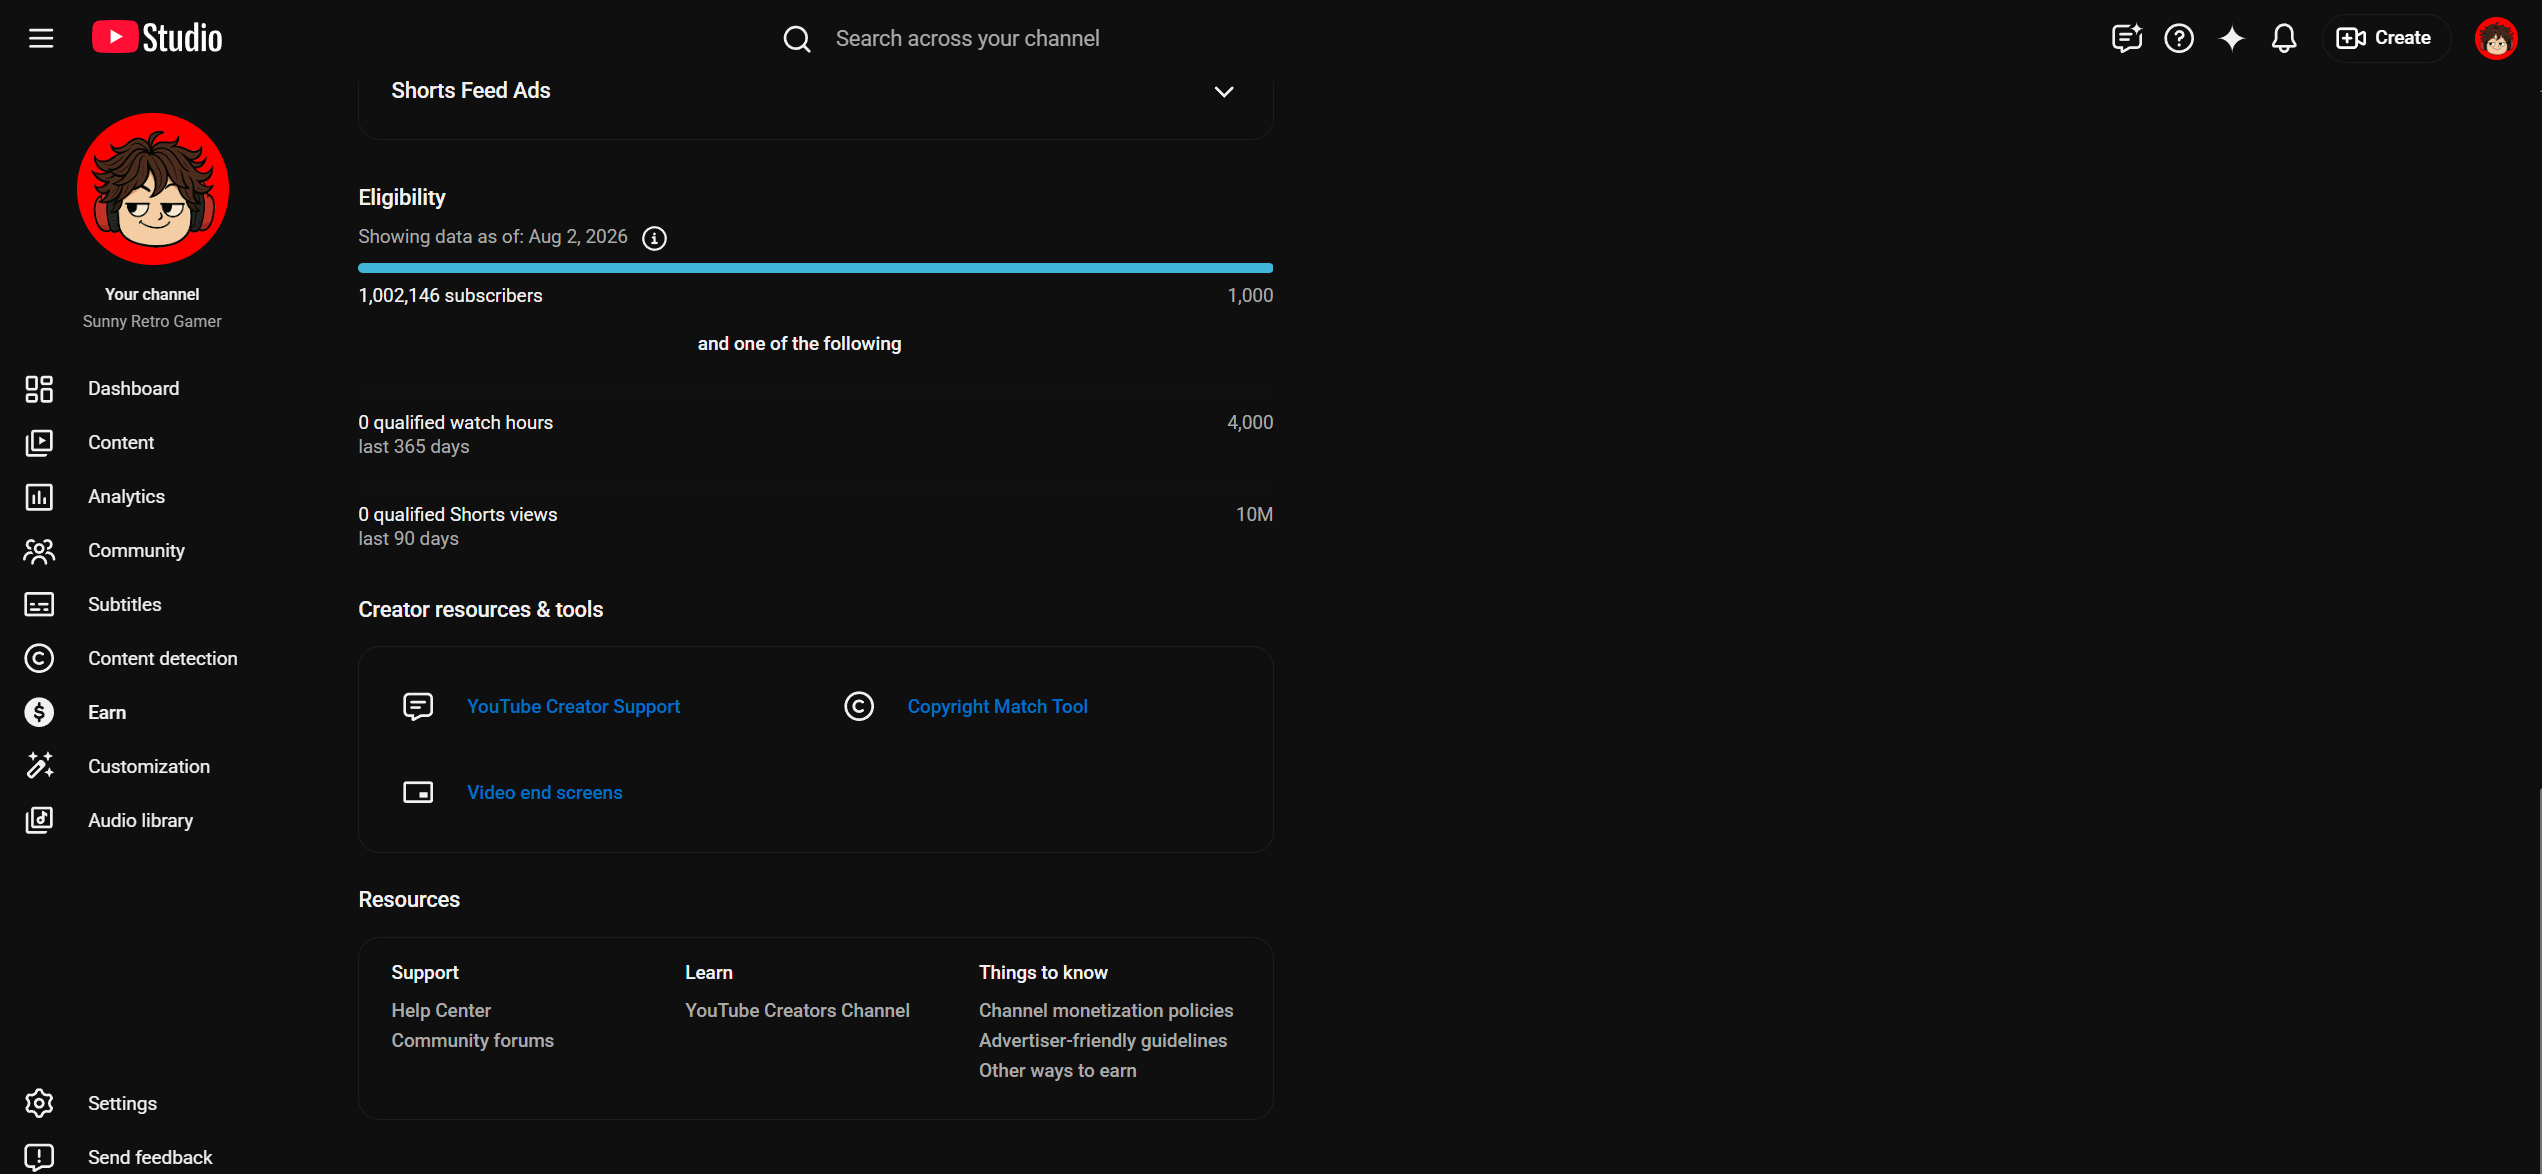Open Subtitles in the sidebar
The width and height of the screenshot is (2542, 1174).
125,605
